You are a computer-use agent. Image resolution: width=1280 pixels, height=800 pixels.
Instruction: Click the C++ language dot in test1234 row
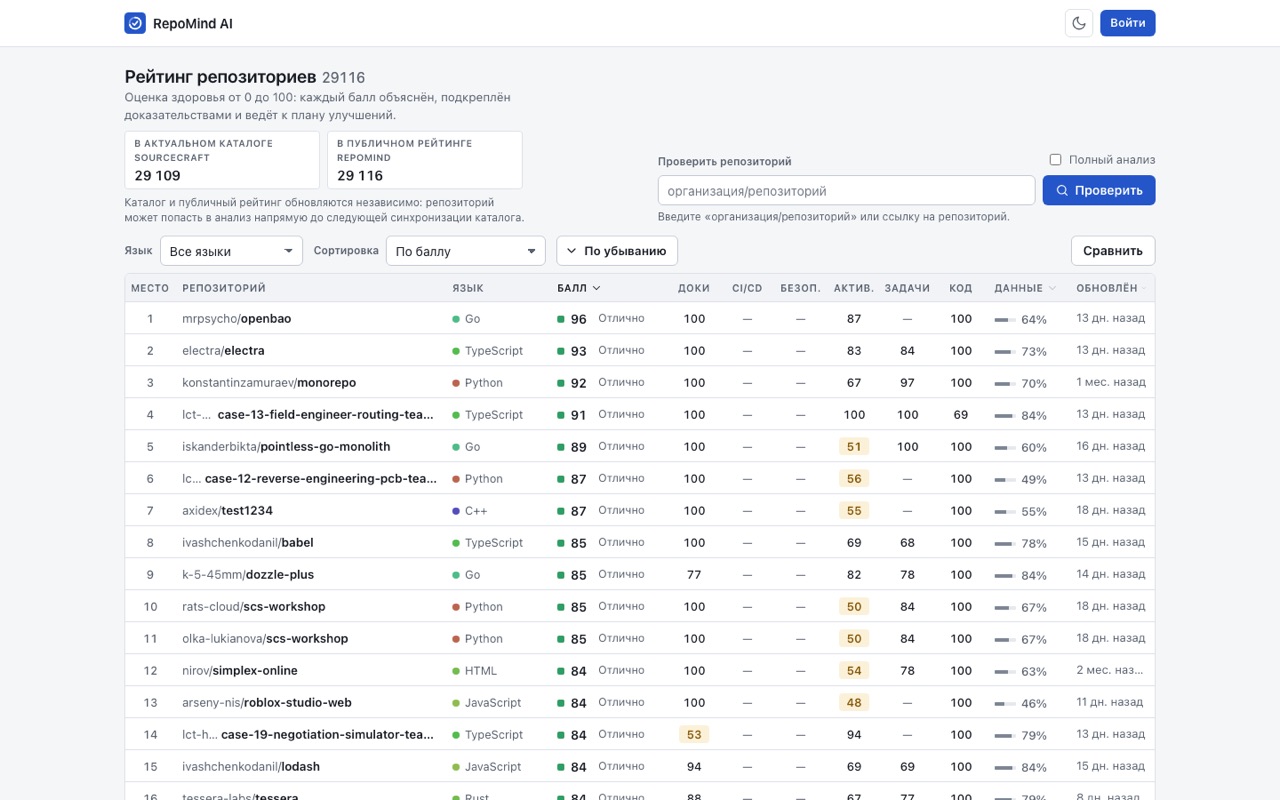click(456, 511)
